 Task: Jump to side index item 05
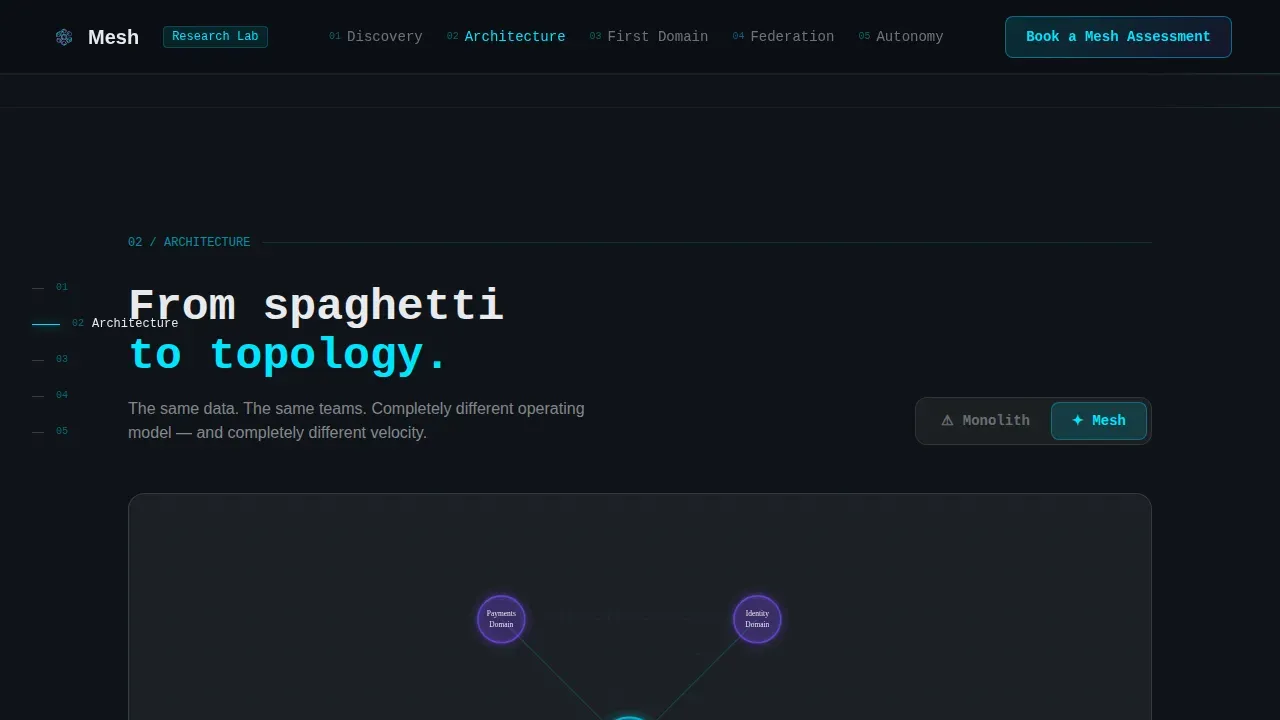(x=50, y=431)
